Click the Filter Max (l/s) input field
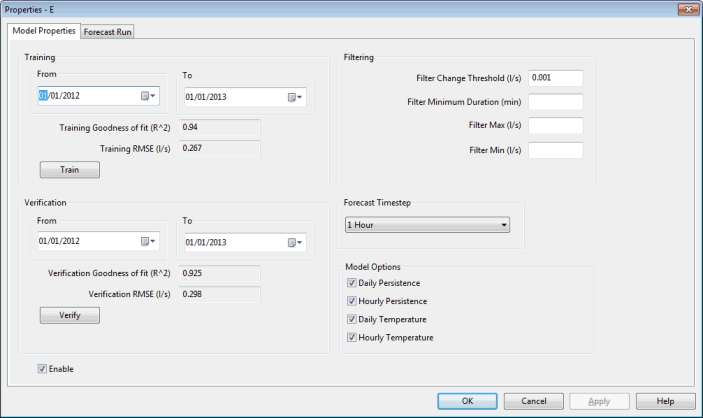 (555, 126)
